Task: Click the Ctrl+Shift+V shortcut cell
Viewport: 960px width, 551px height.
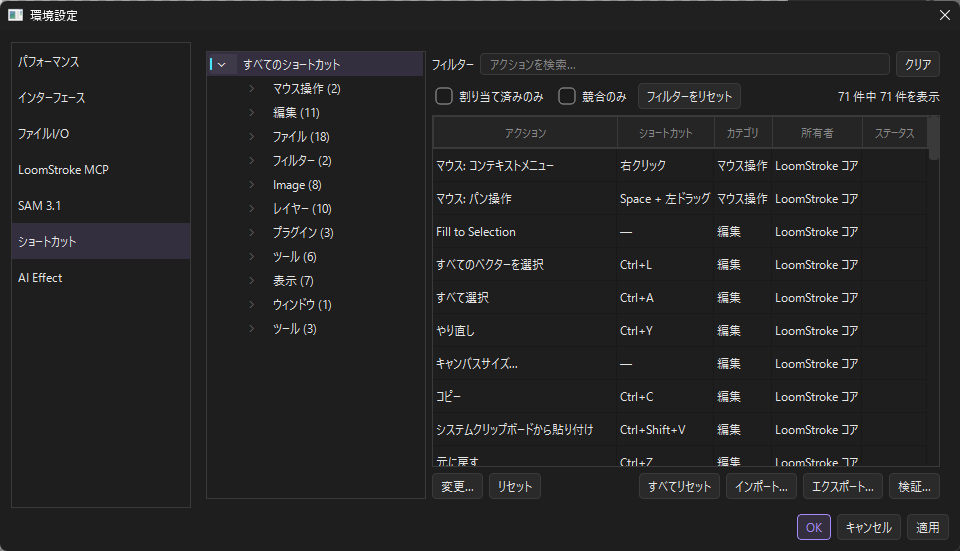Action: tap(666, 430)
